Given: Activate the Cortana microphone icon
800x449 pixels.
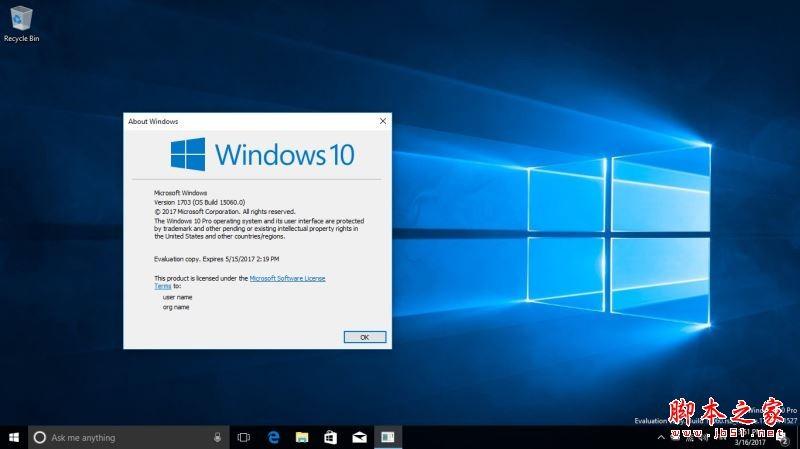Looking at the screenshot, I should point(217,437).
